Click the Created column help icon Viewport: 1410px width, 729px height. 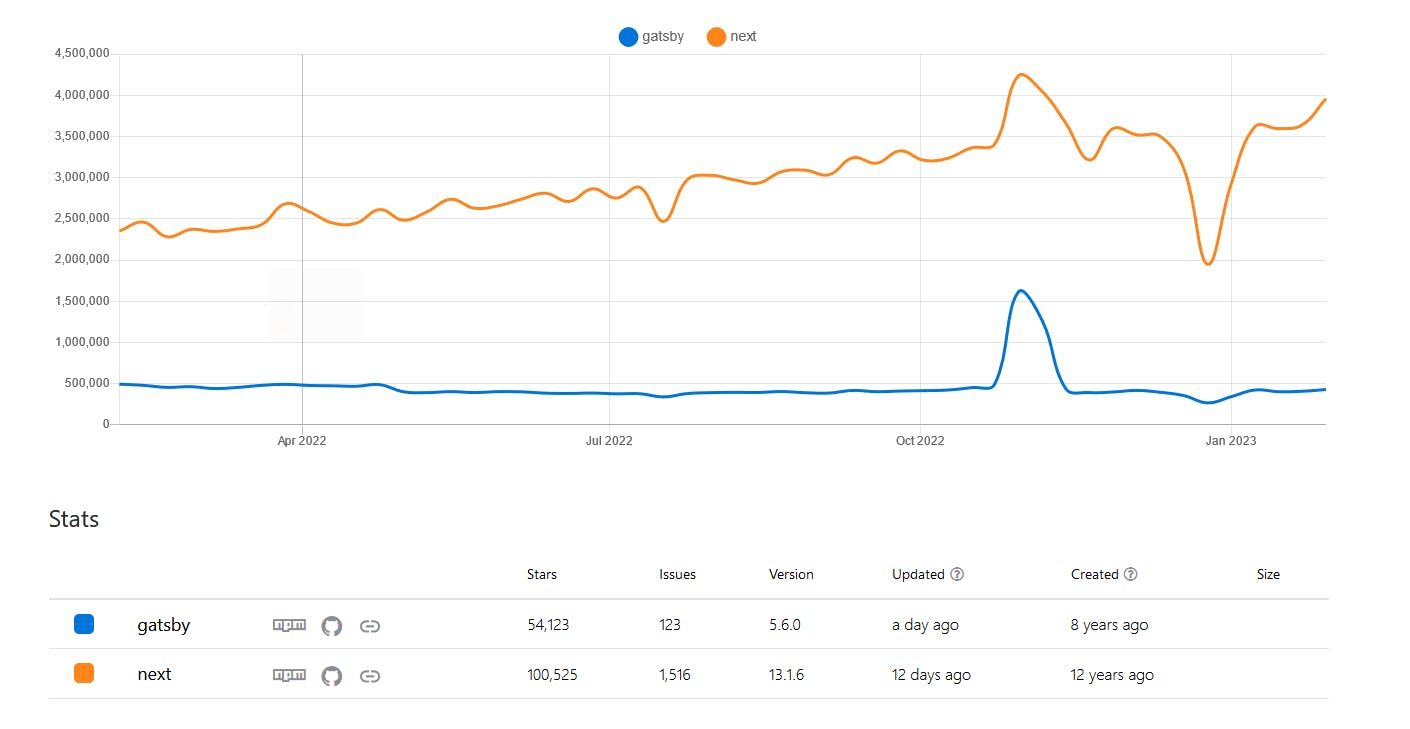pos(1131,574)
